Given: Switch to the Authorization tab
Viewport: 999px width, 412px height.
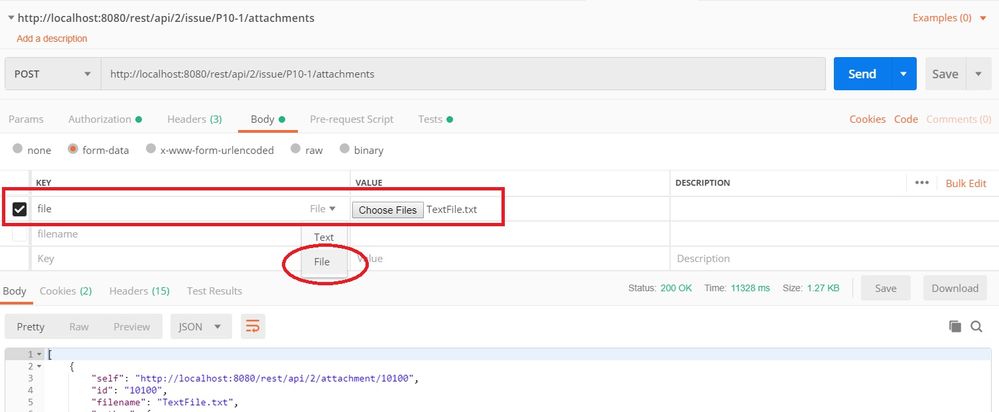Looking at the screenshot, I should (x=105, y=119).
